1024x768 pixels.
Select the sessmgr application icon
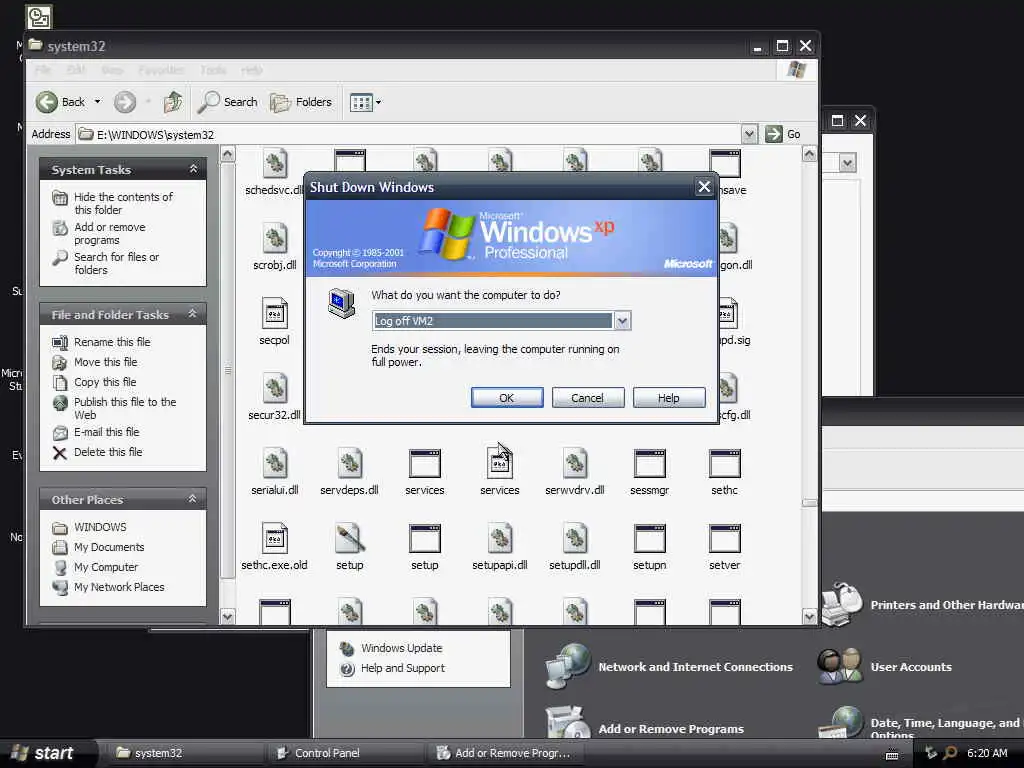click(650, 464)
